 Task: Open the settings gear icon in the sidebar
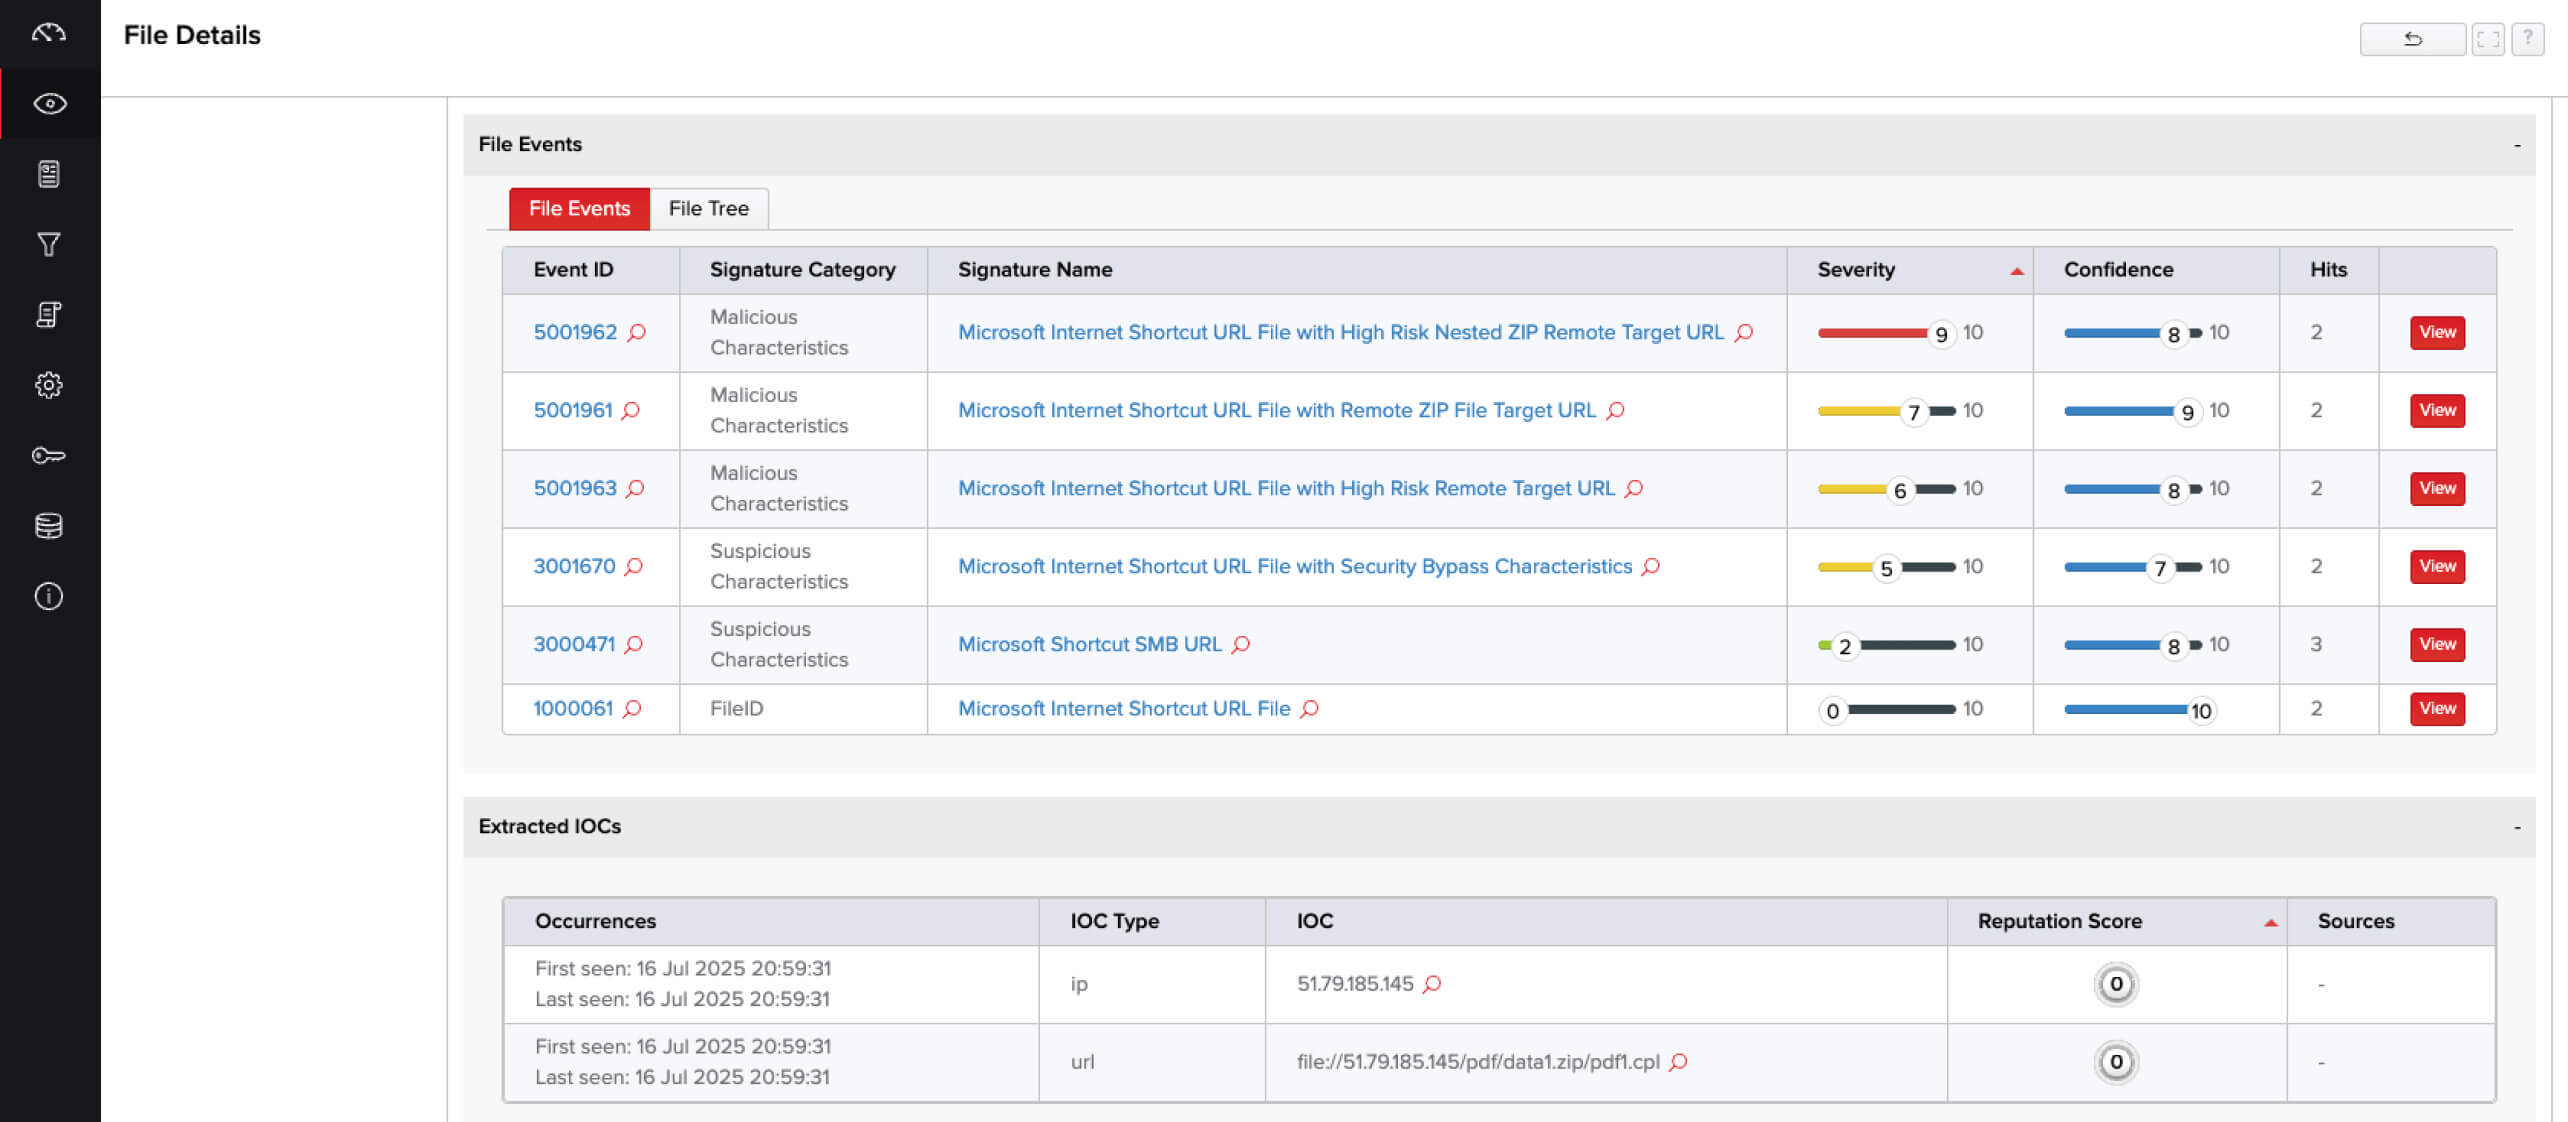(x=49, y=384)
